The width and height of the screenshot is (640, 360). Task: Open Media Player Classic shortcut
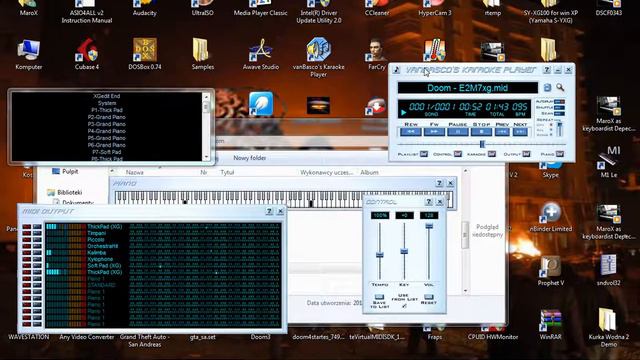[x=260, y=8]
